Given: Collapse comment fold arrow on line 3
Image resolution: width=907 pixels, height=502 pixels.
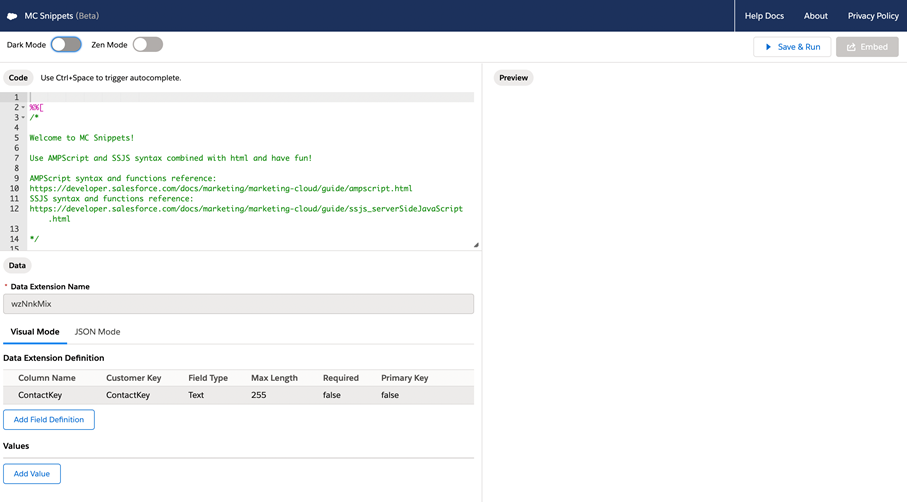Looking at the screenshot, I should tap(24, 118).
